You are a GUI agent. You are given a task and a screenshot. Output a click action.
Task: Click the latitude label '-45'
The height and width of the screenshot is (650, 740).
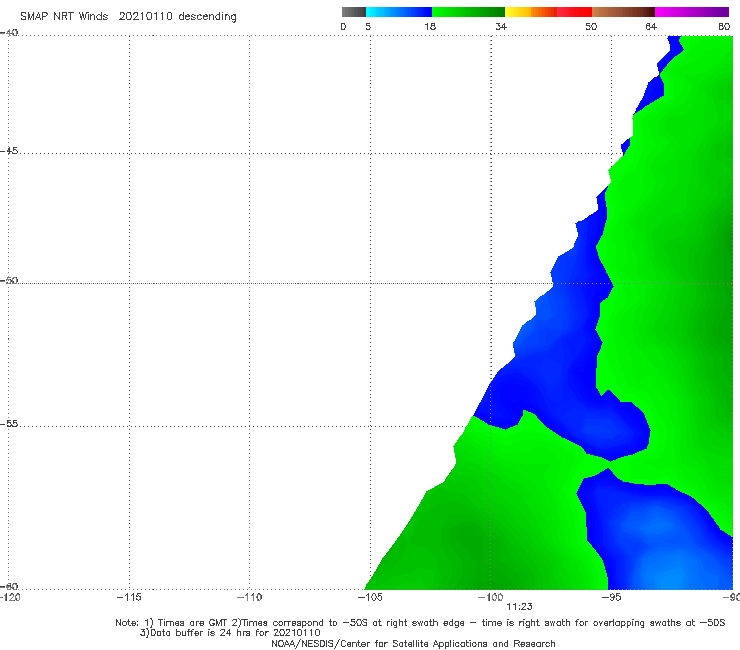(x=9, y=151)
